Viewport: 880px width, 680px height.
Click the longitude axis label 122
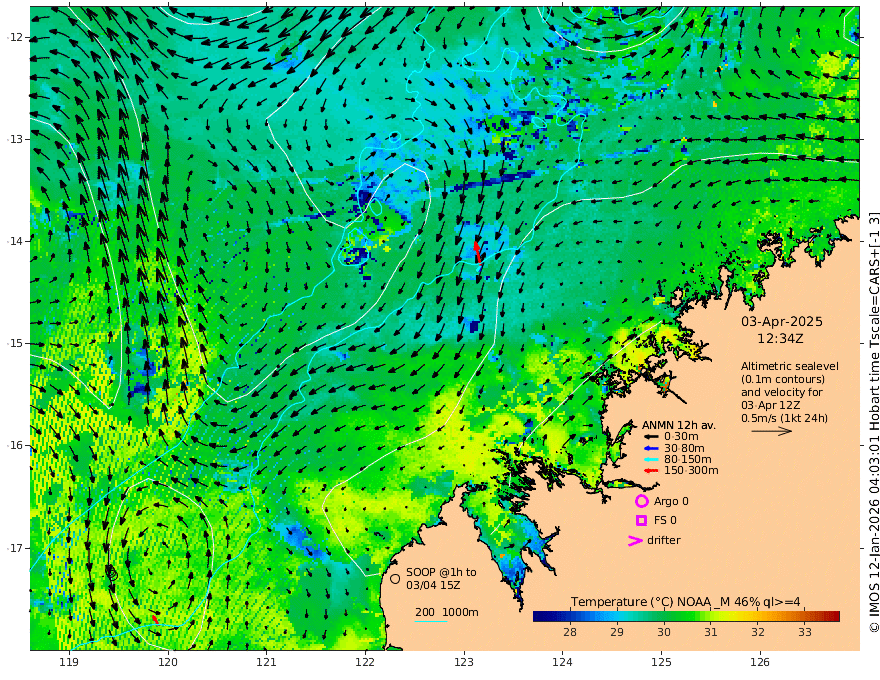click(365, 662)
